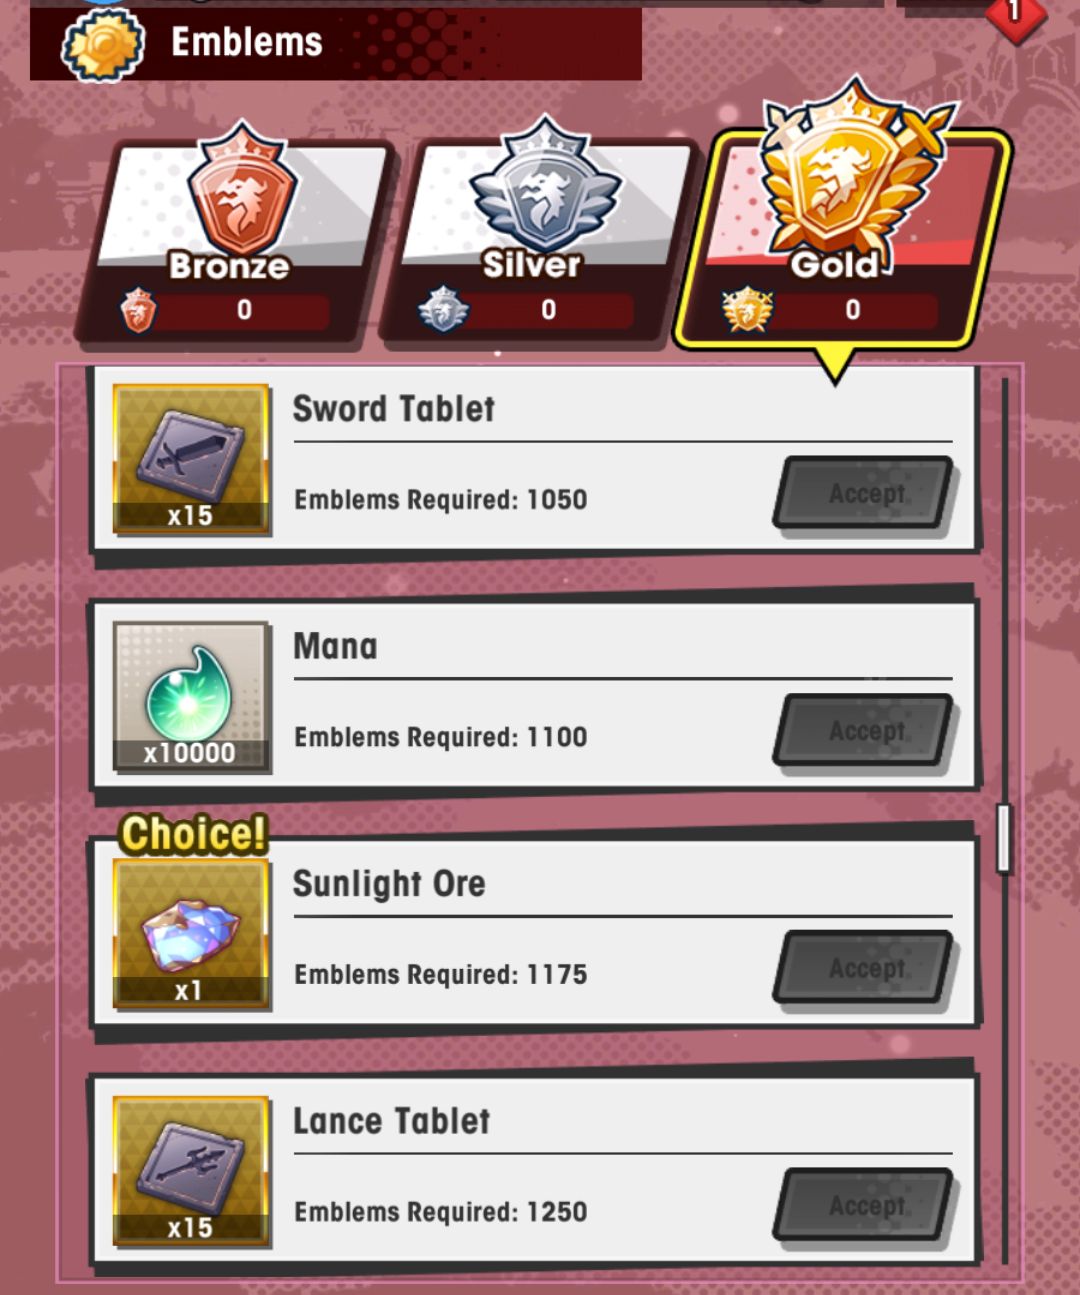Tap the Gold emblem count field
The height and width of the screenshot is (1295, 1080).
[853, 310]
